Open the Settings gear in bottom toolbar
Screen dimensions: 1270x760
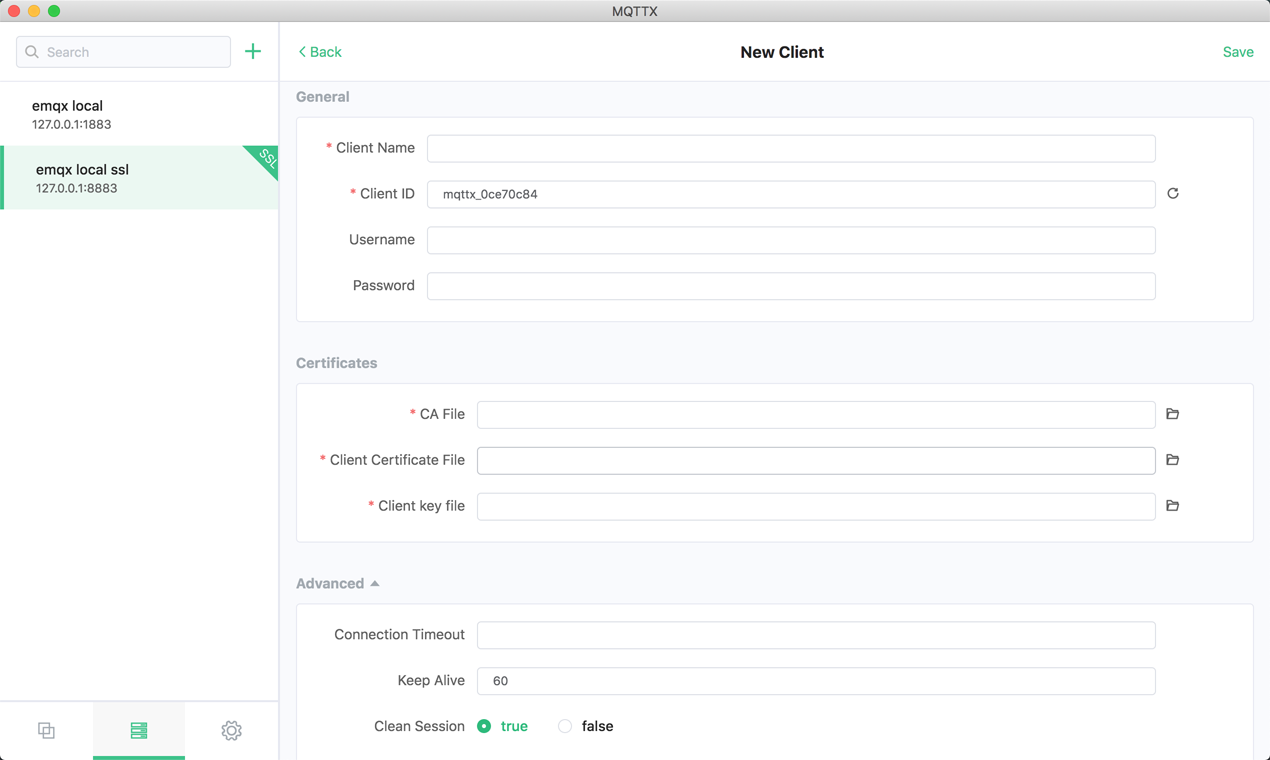pyautogui.click(x=231, y=730)
